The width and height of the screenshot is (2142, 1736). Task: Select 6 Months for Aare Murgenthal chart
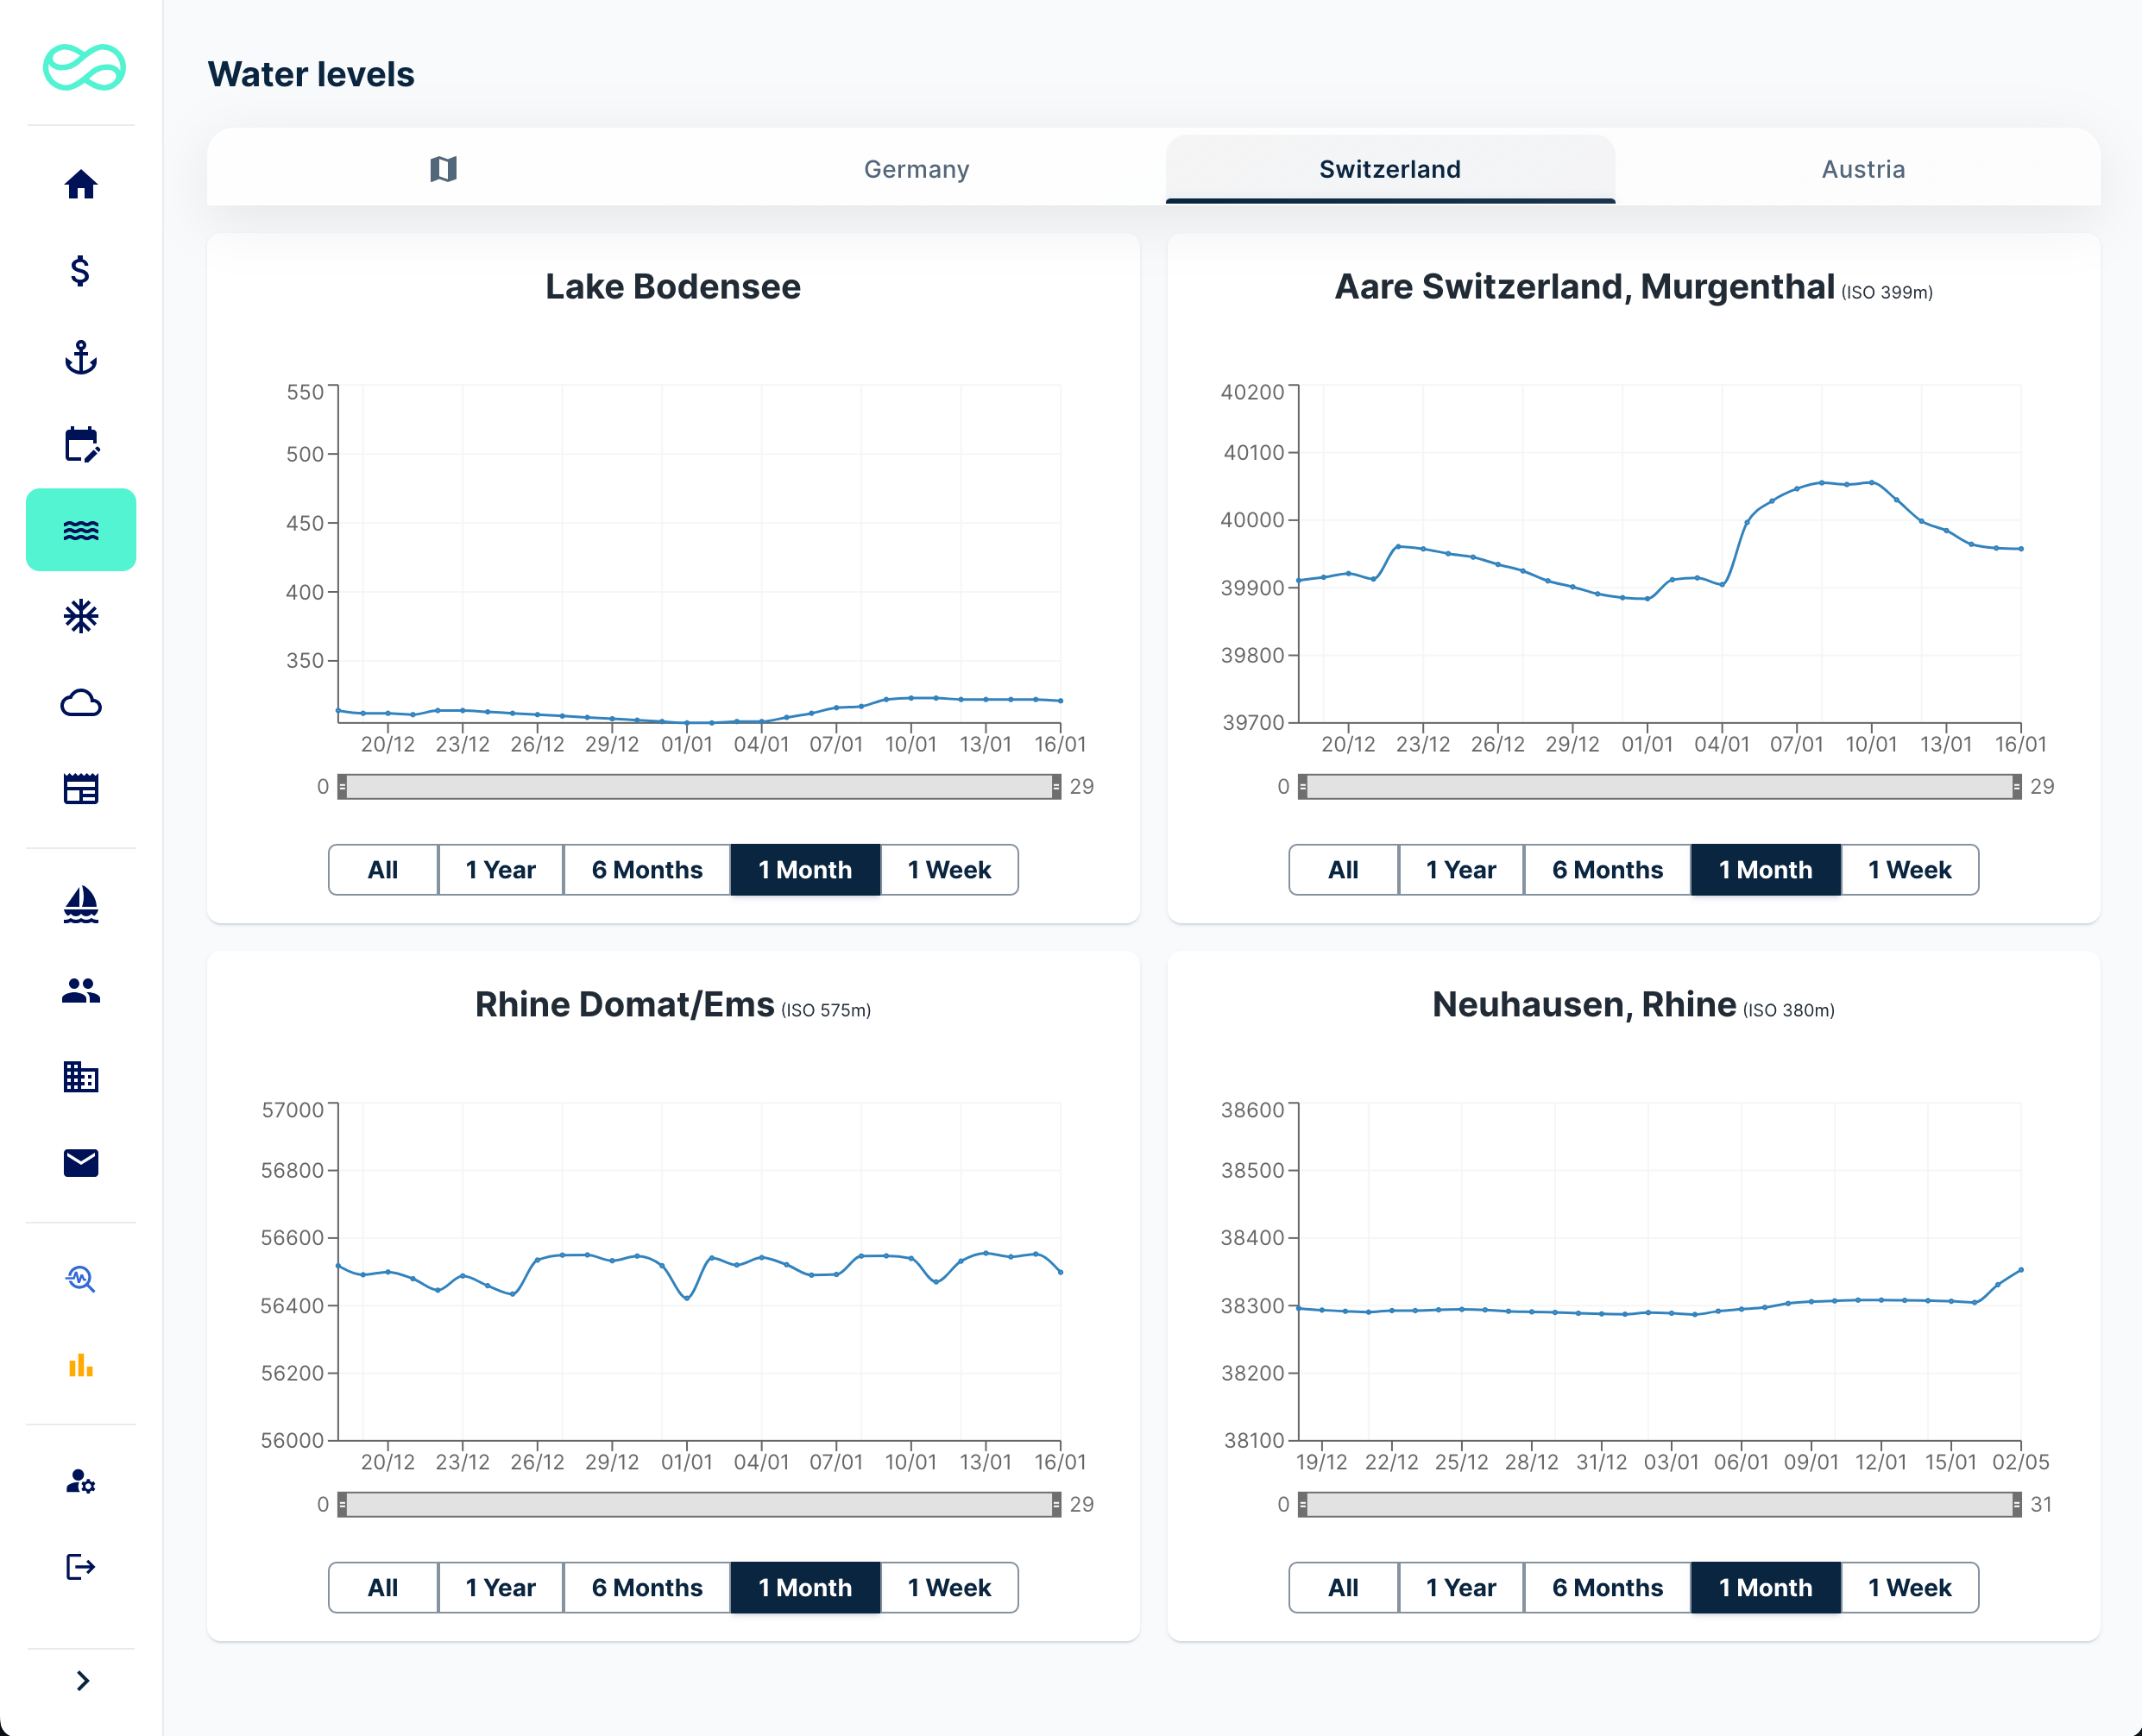(x=1606, y=870)
